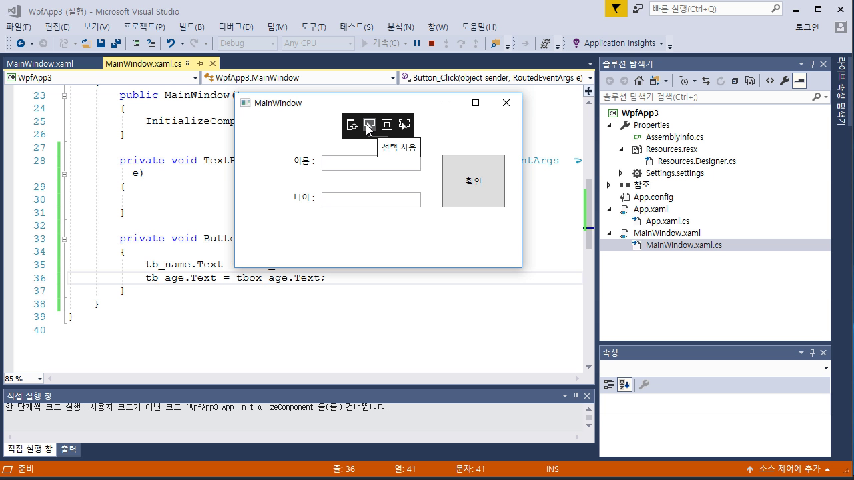
Task: Click the Display Layout Adorners icon
Action: pos(387,125)
